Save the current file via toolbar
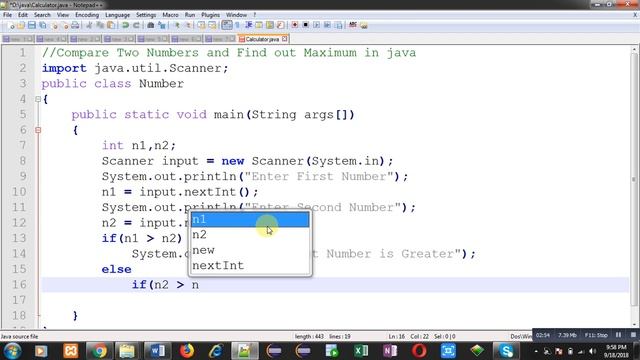Screen dimensions: 640x360 coord(31,25)
